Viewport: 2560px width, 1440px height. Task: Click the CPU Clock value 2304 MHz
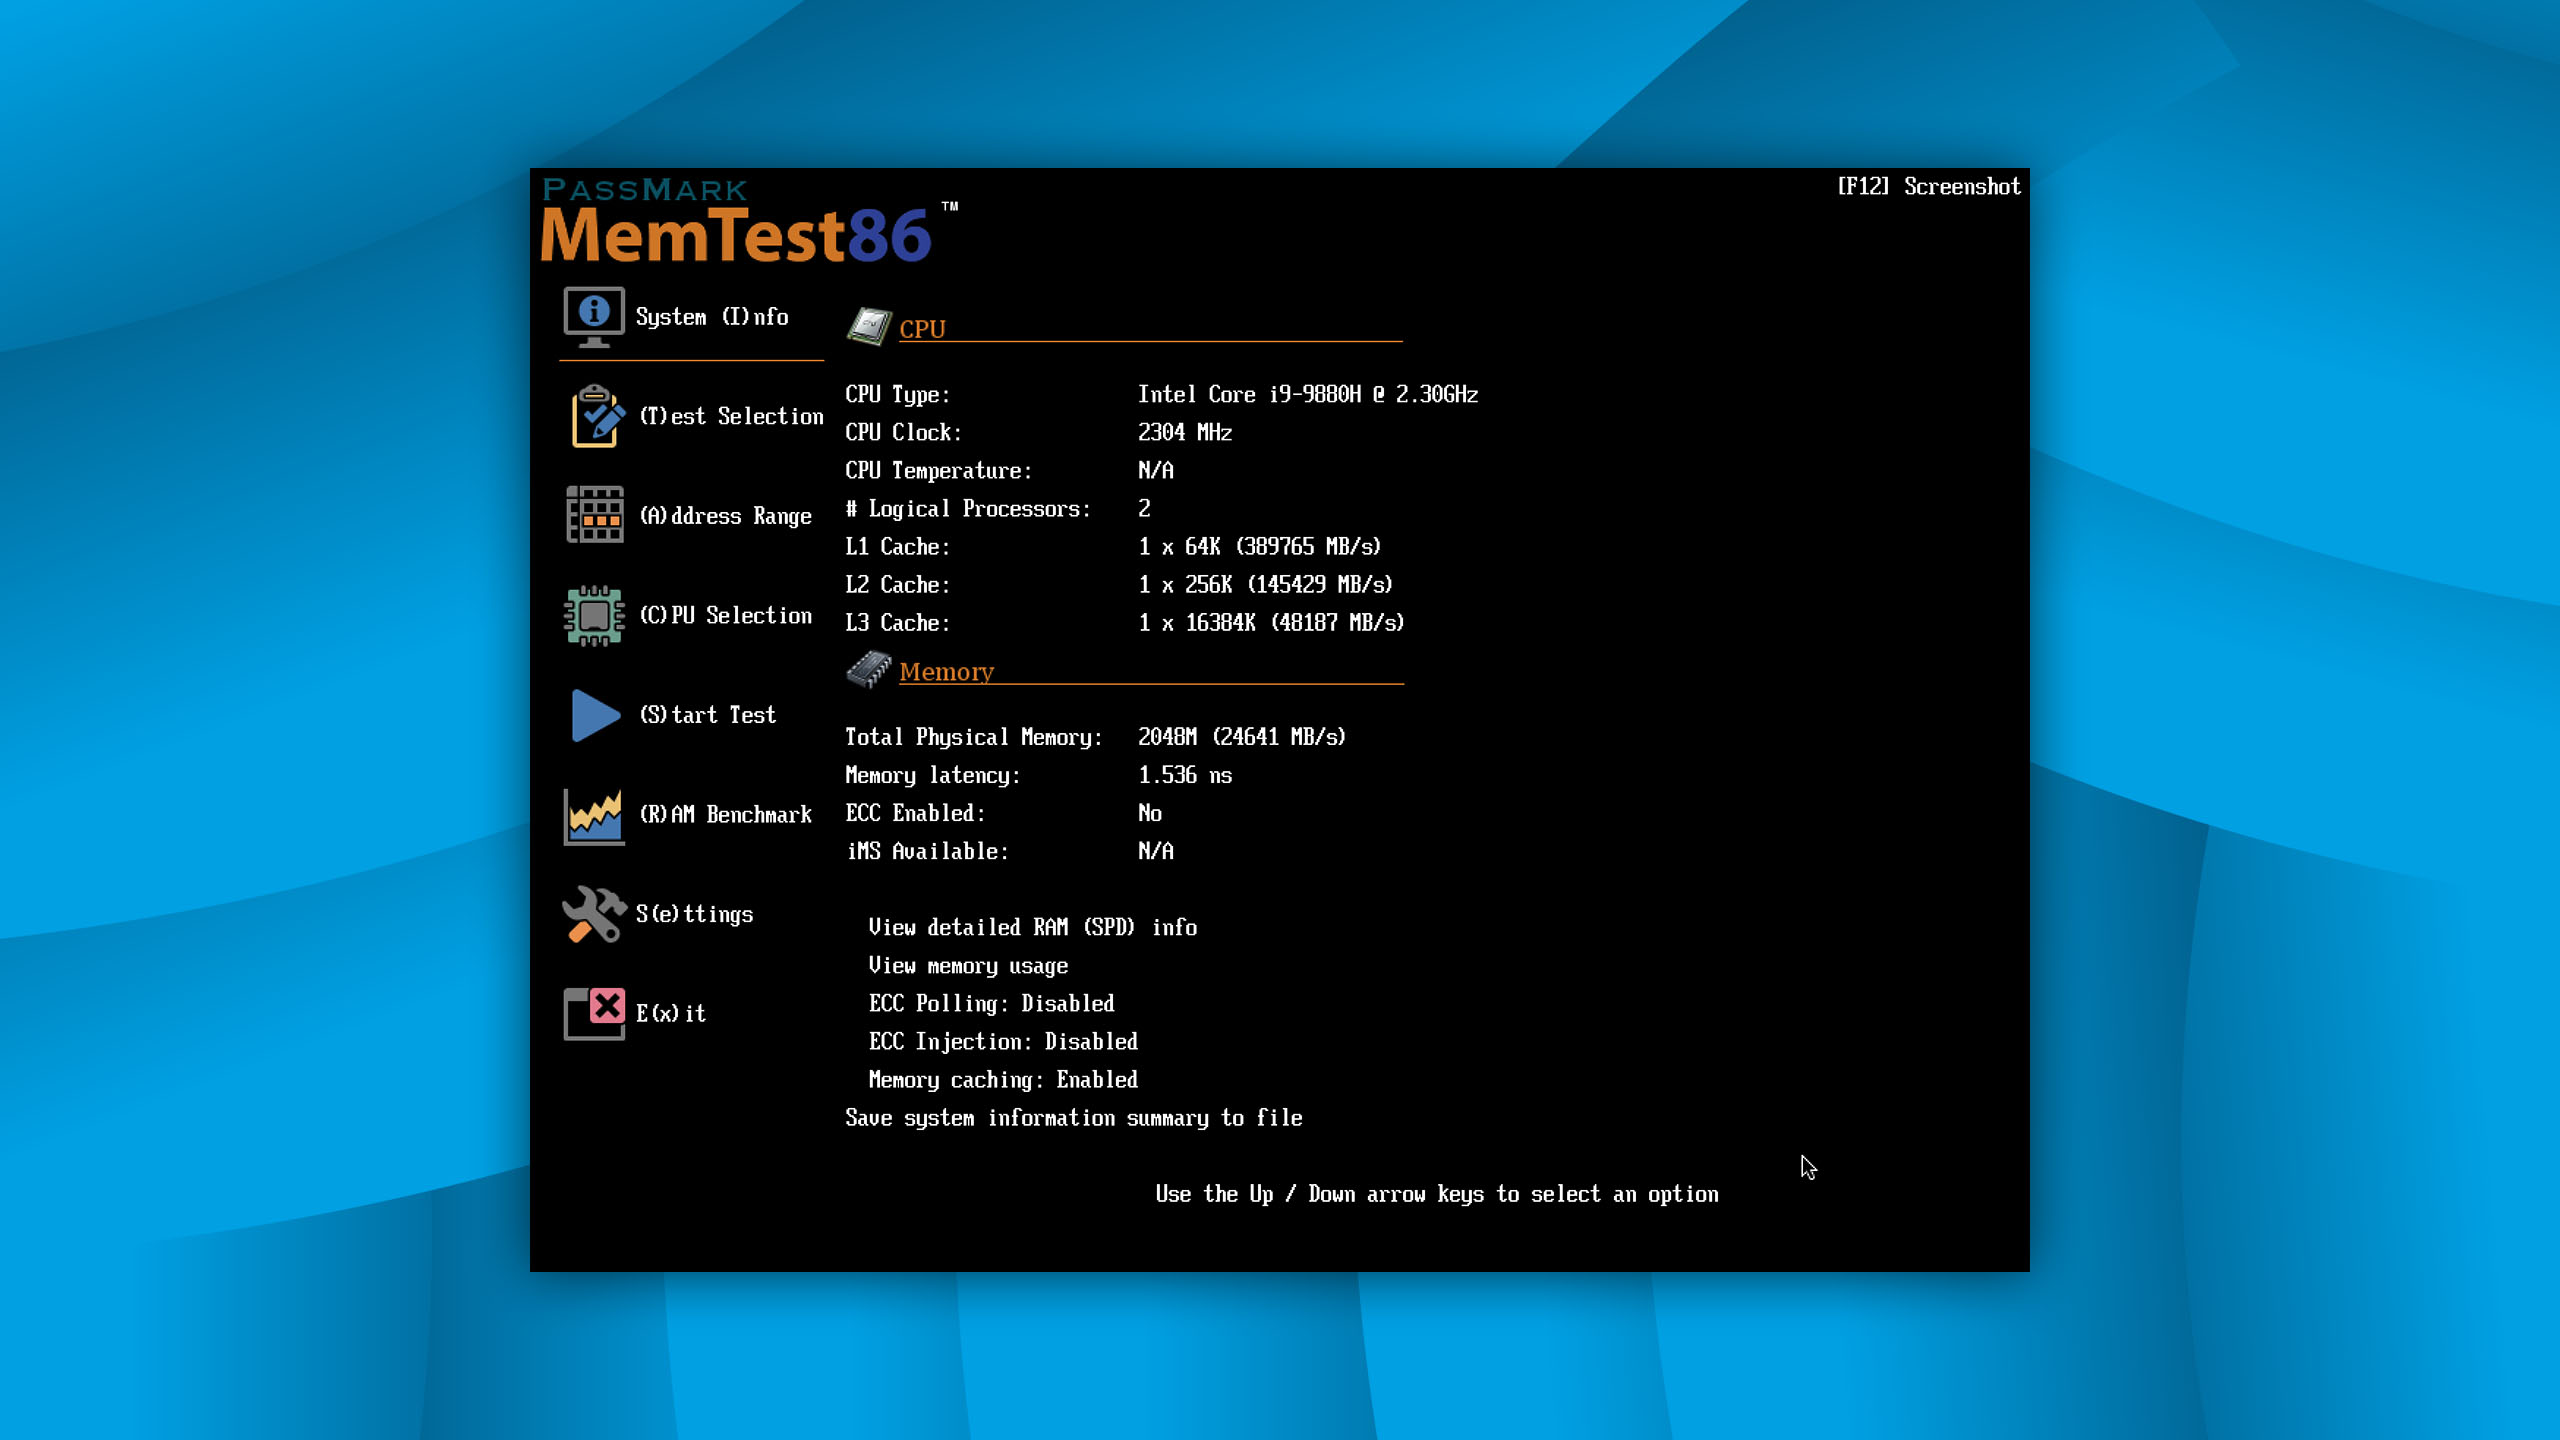coord(1185,432)
